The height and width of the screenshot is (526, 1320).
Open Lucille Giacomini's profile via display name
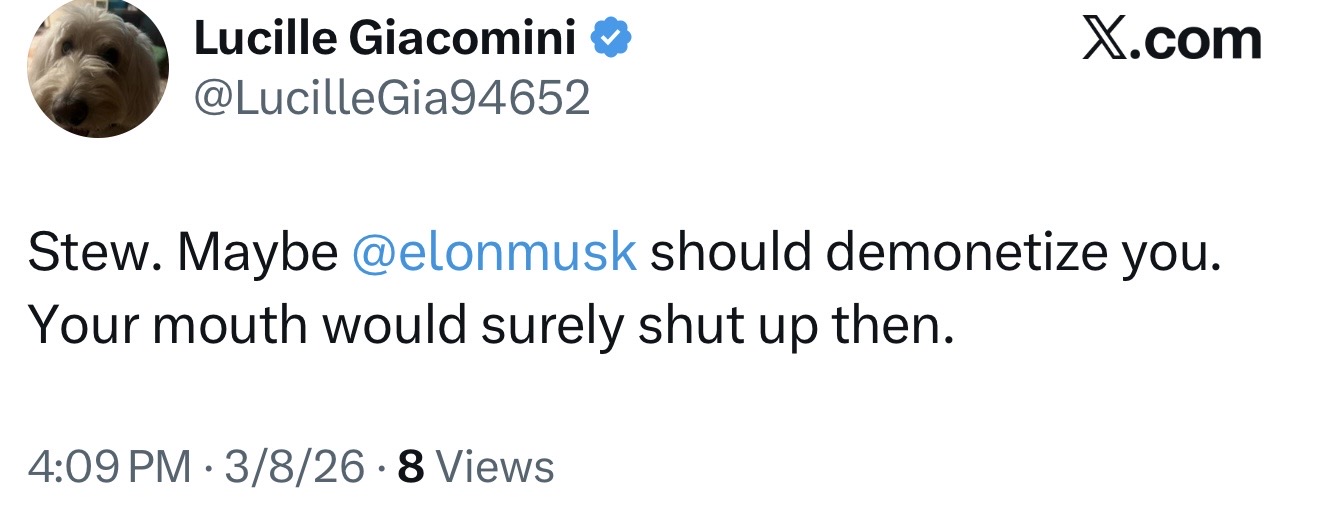pyautogui.click(x=385, y=39)
